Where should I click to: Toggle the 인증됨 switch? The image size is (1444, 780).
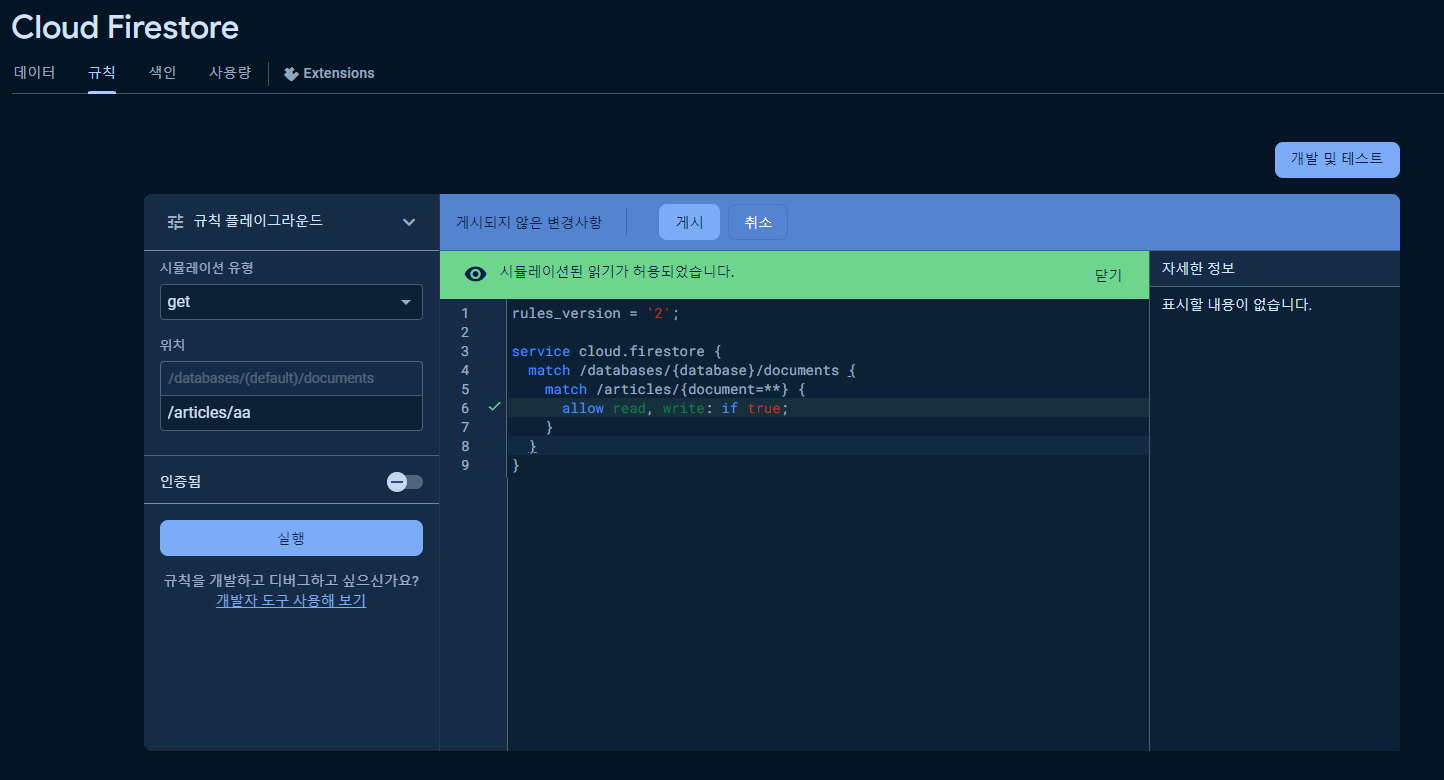coord(404,482)
